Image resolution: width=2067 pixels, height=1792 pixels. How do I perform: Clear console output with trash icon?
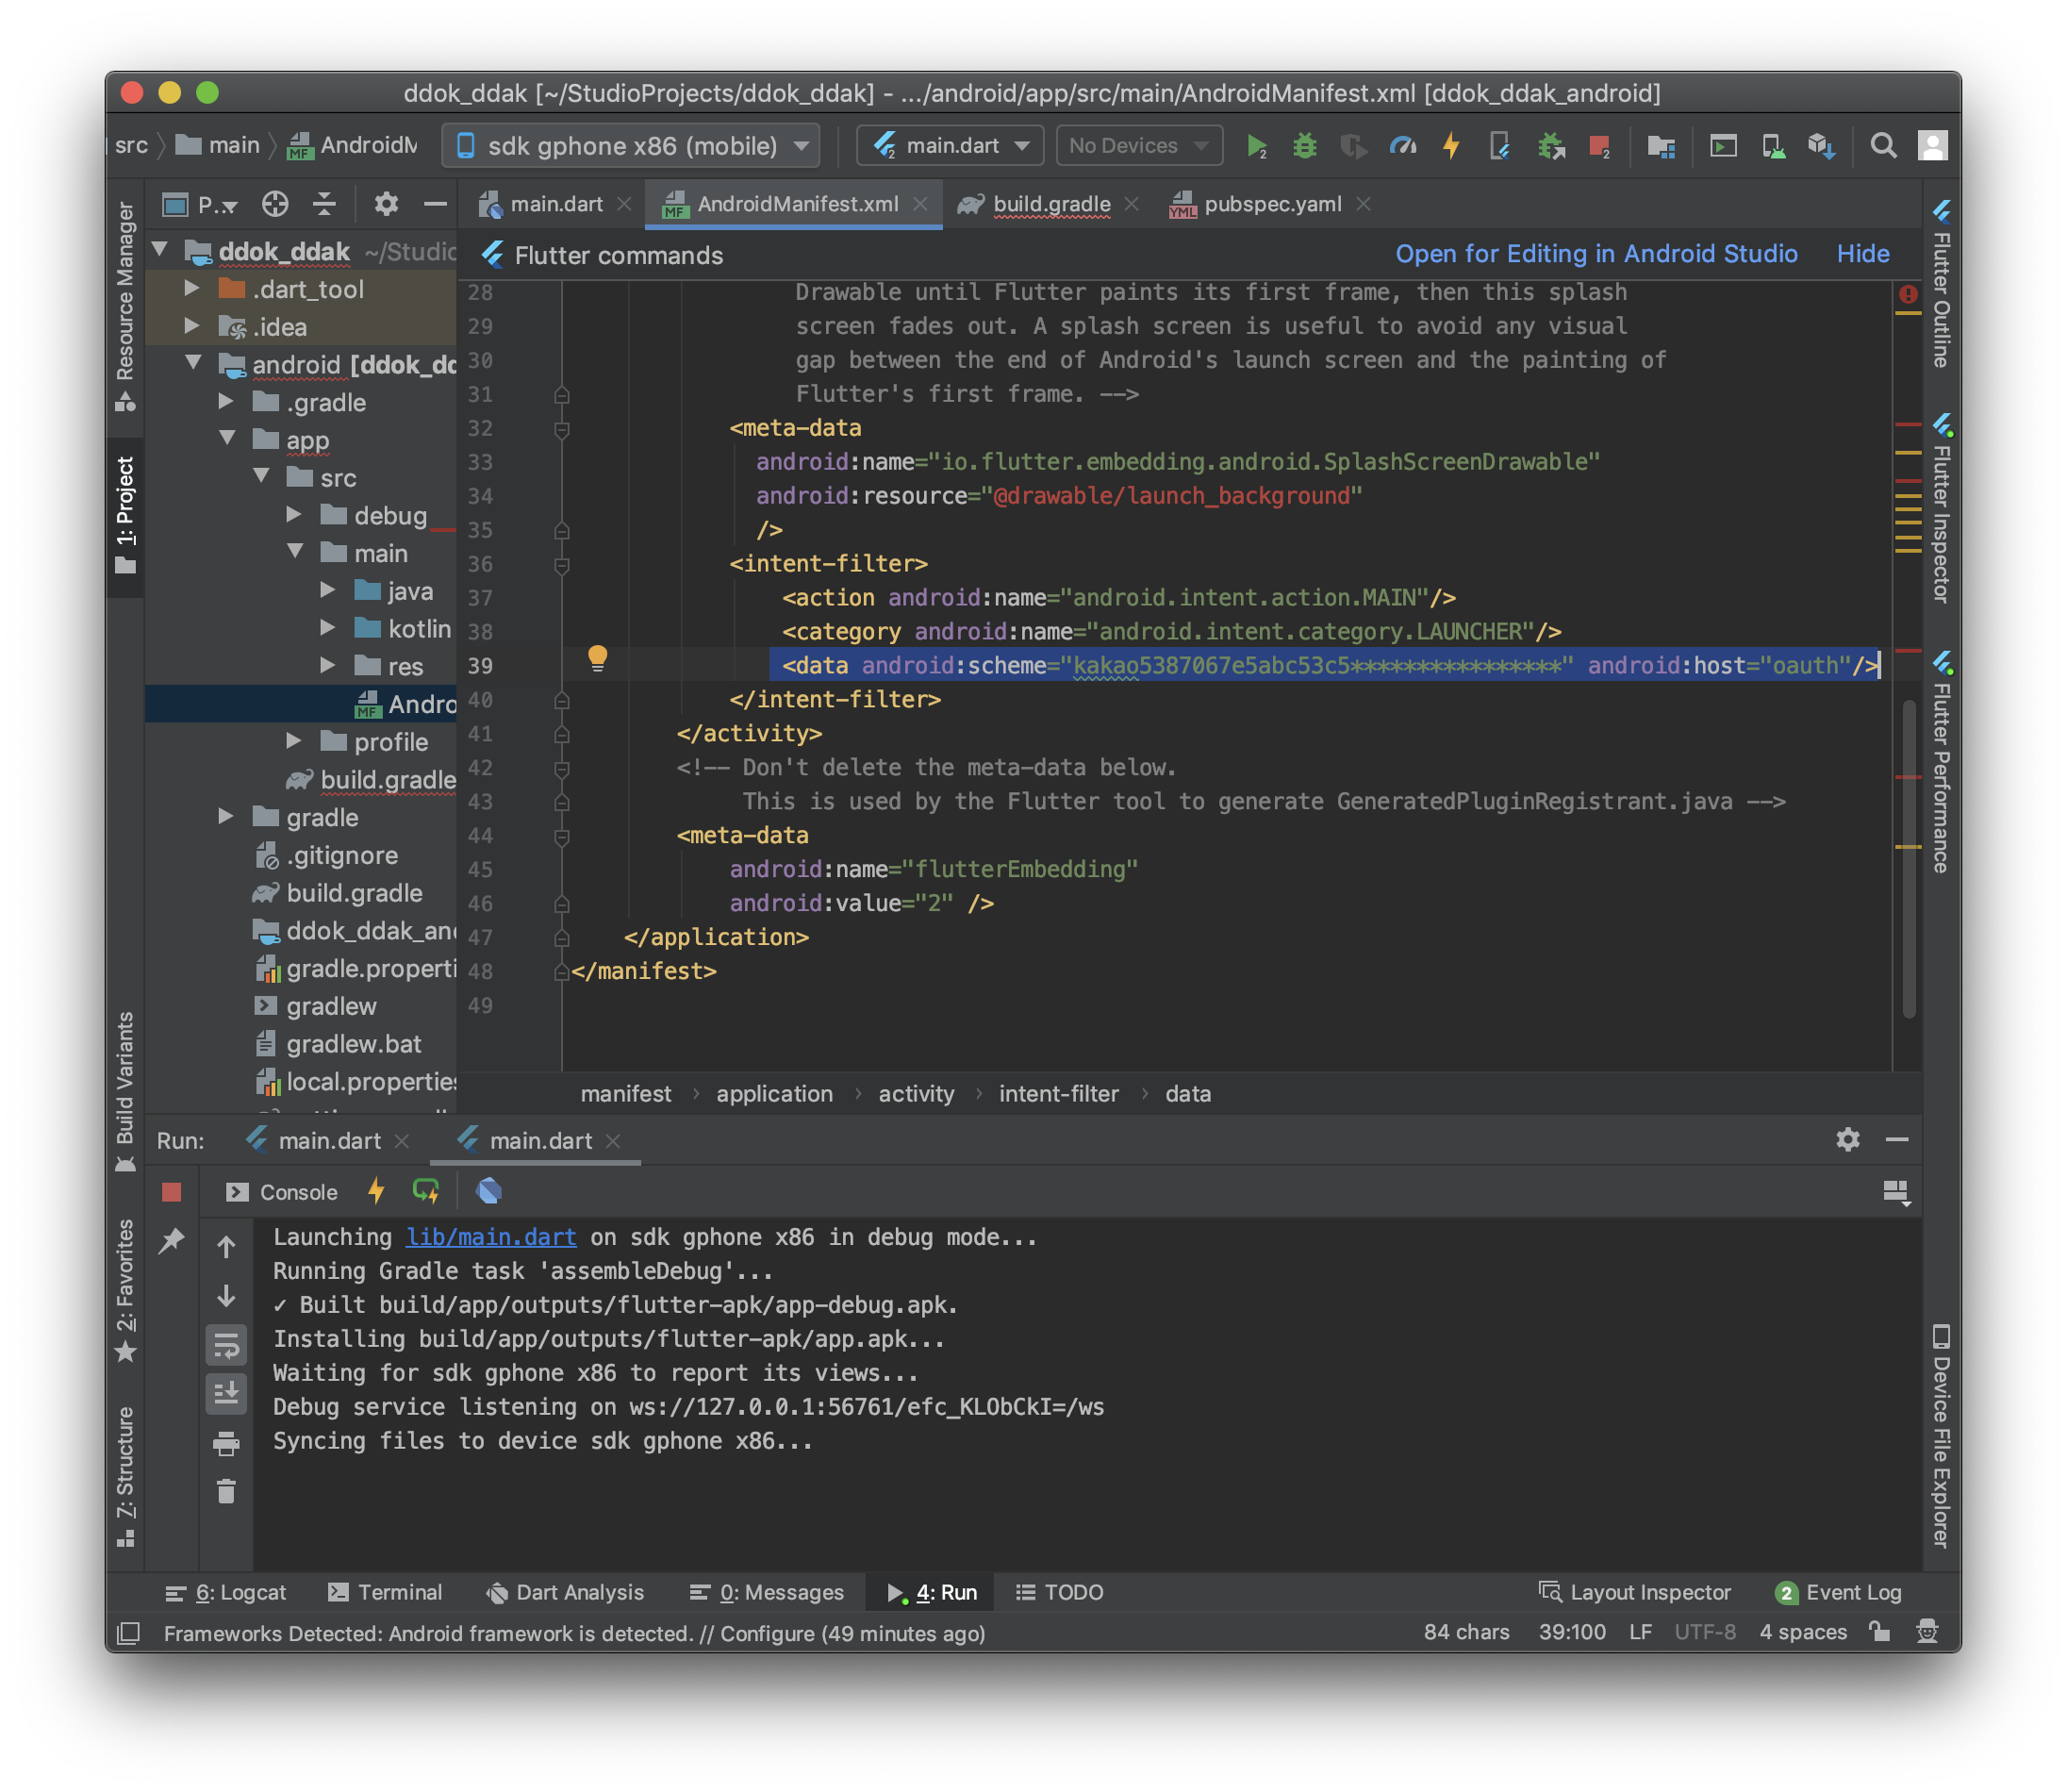coord(226,1491)
